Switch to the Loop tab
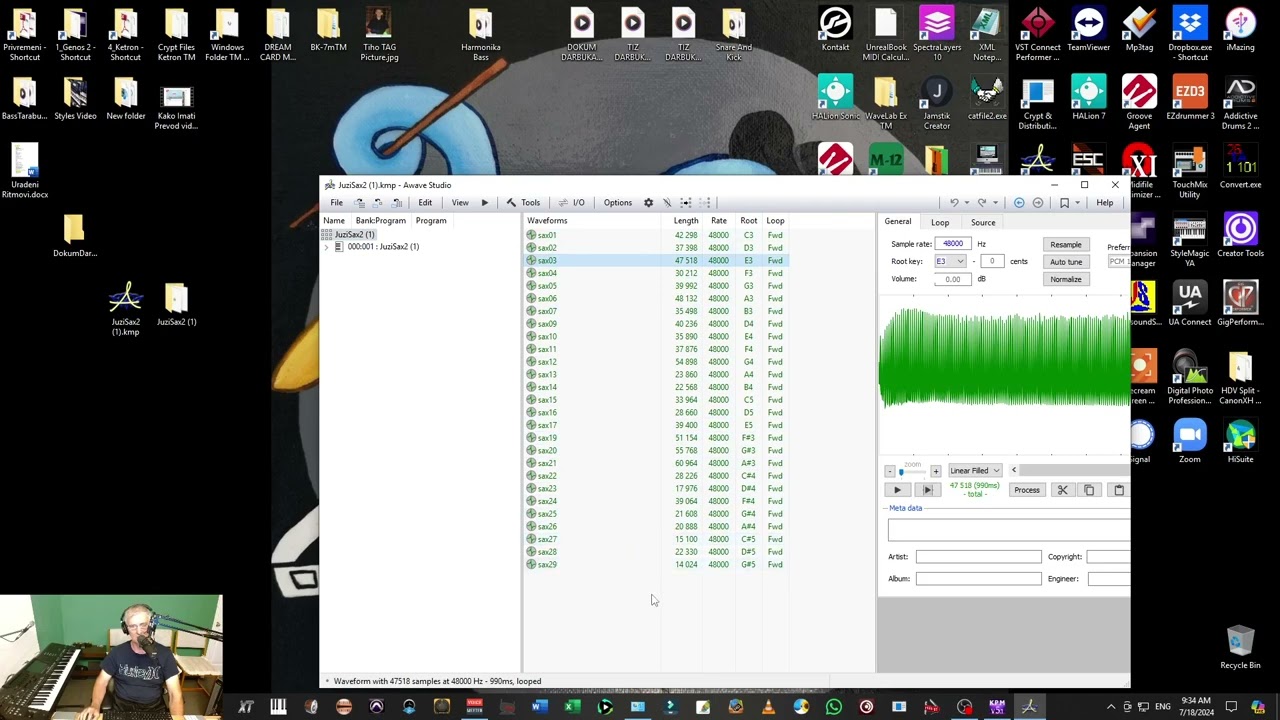 pos(940,222)
